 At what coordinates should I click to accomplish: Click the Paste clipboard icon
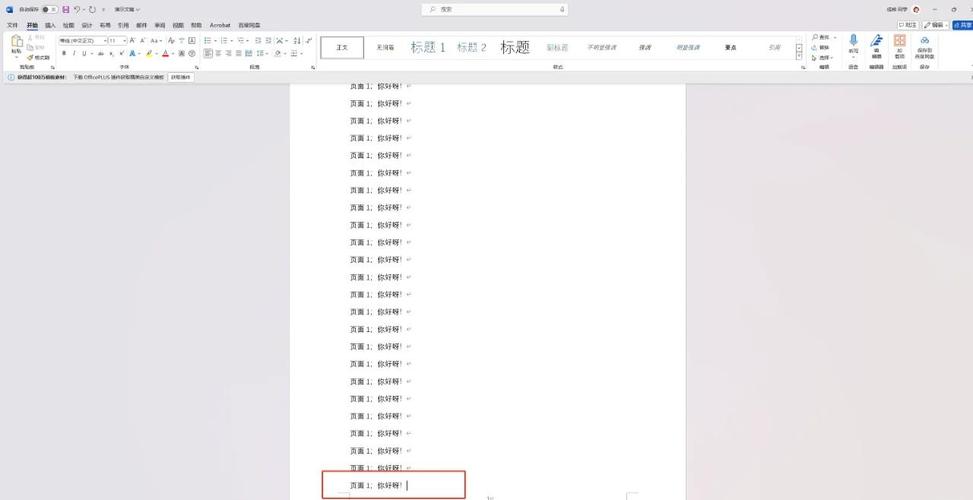point(17,42)
